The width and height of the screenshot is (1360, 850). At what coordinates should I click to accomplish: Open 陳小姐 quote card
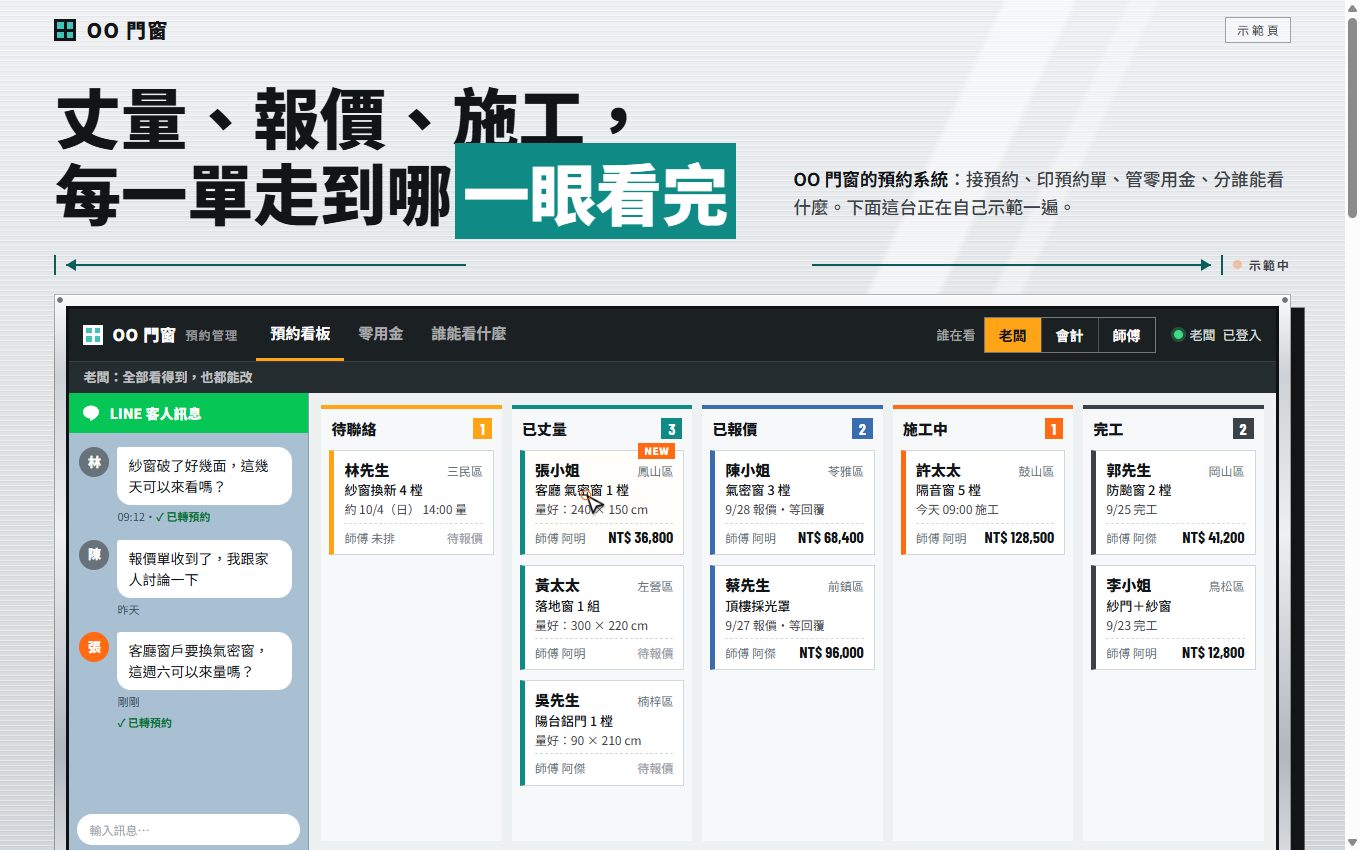point(792,503)
